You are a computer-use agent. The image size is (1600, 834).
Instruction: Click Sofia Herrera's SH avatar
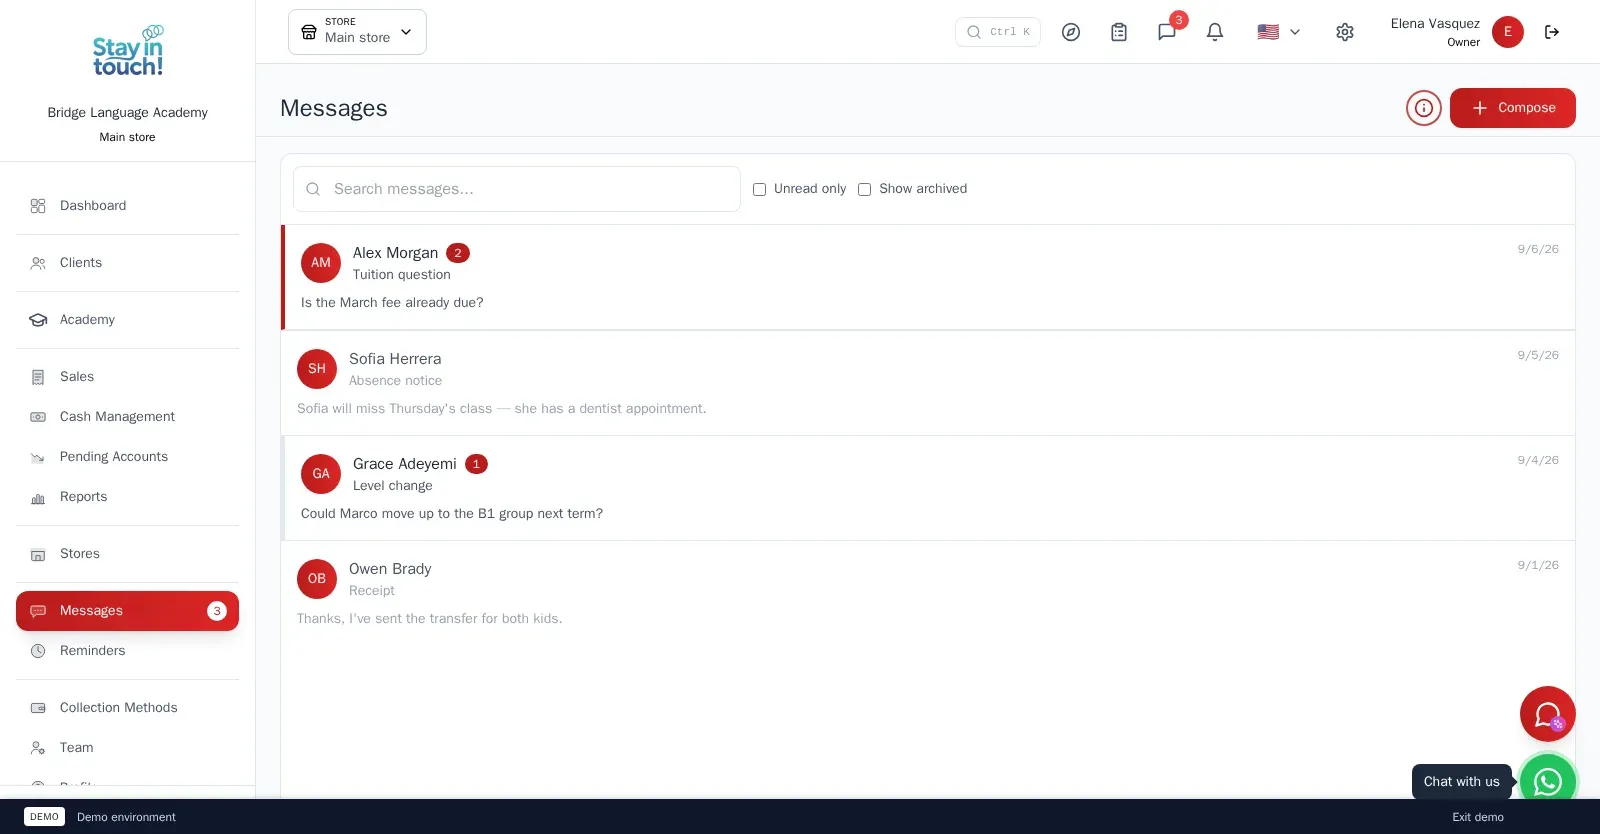(317, 369)
